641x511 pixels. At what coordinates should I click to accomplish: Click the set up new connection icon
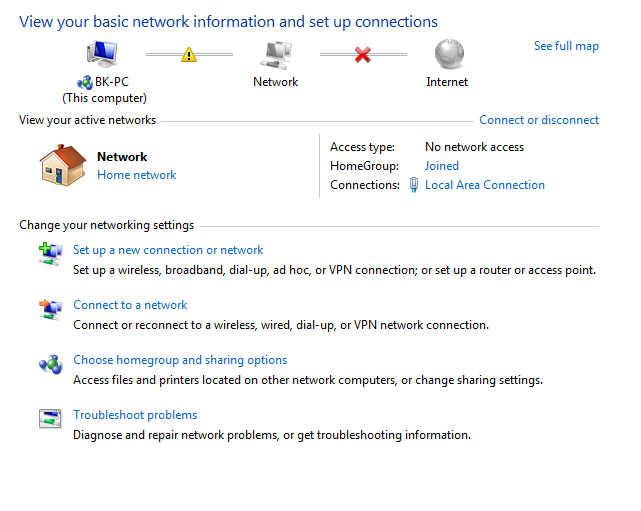click(51, 253)
